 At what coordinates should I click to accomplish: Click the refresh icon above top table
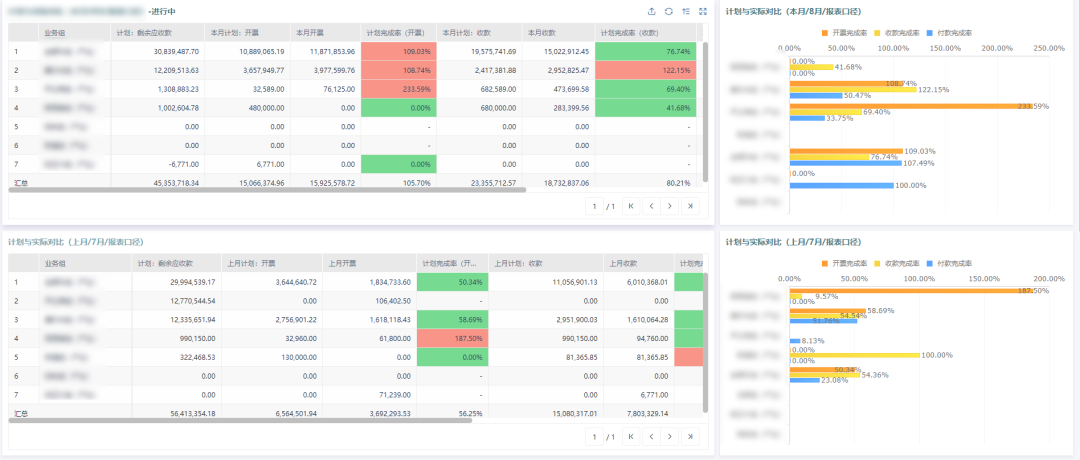tap(669, 11)
